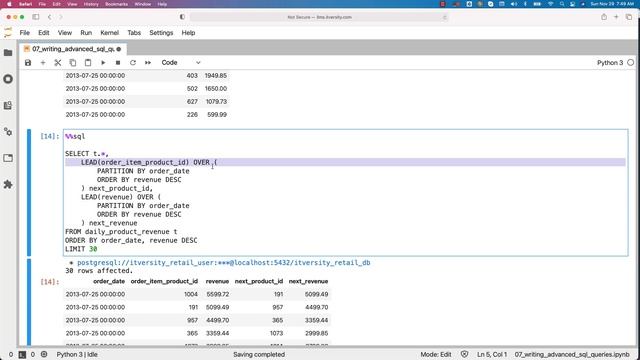Image resolution: width=640 pixels, height=360 pixels.
Task: Click the notebook filename in the status bar
Action: click(x=572, y=355)
